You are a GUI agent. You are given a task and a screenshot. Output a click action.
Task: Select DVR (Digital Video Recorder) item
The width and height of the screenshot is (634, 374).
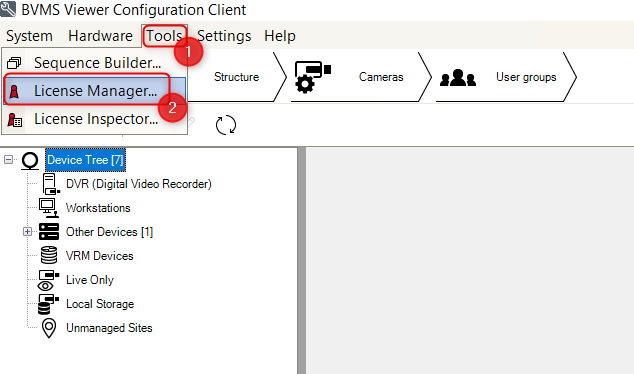pyautogui.click(x=139, y=184)
